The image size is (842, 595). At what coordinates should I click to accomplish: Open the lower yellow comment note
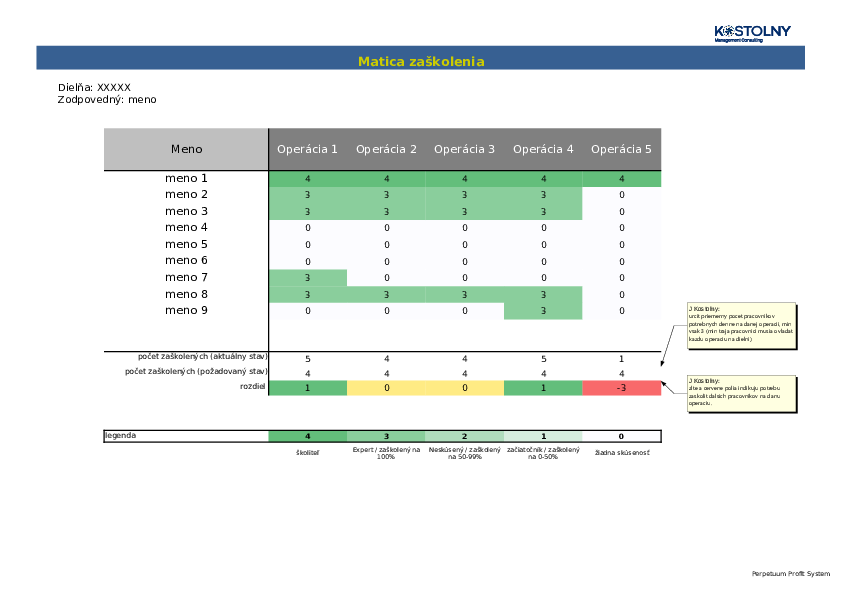(x=742, y=394)
